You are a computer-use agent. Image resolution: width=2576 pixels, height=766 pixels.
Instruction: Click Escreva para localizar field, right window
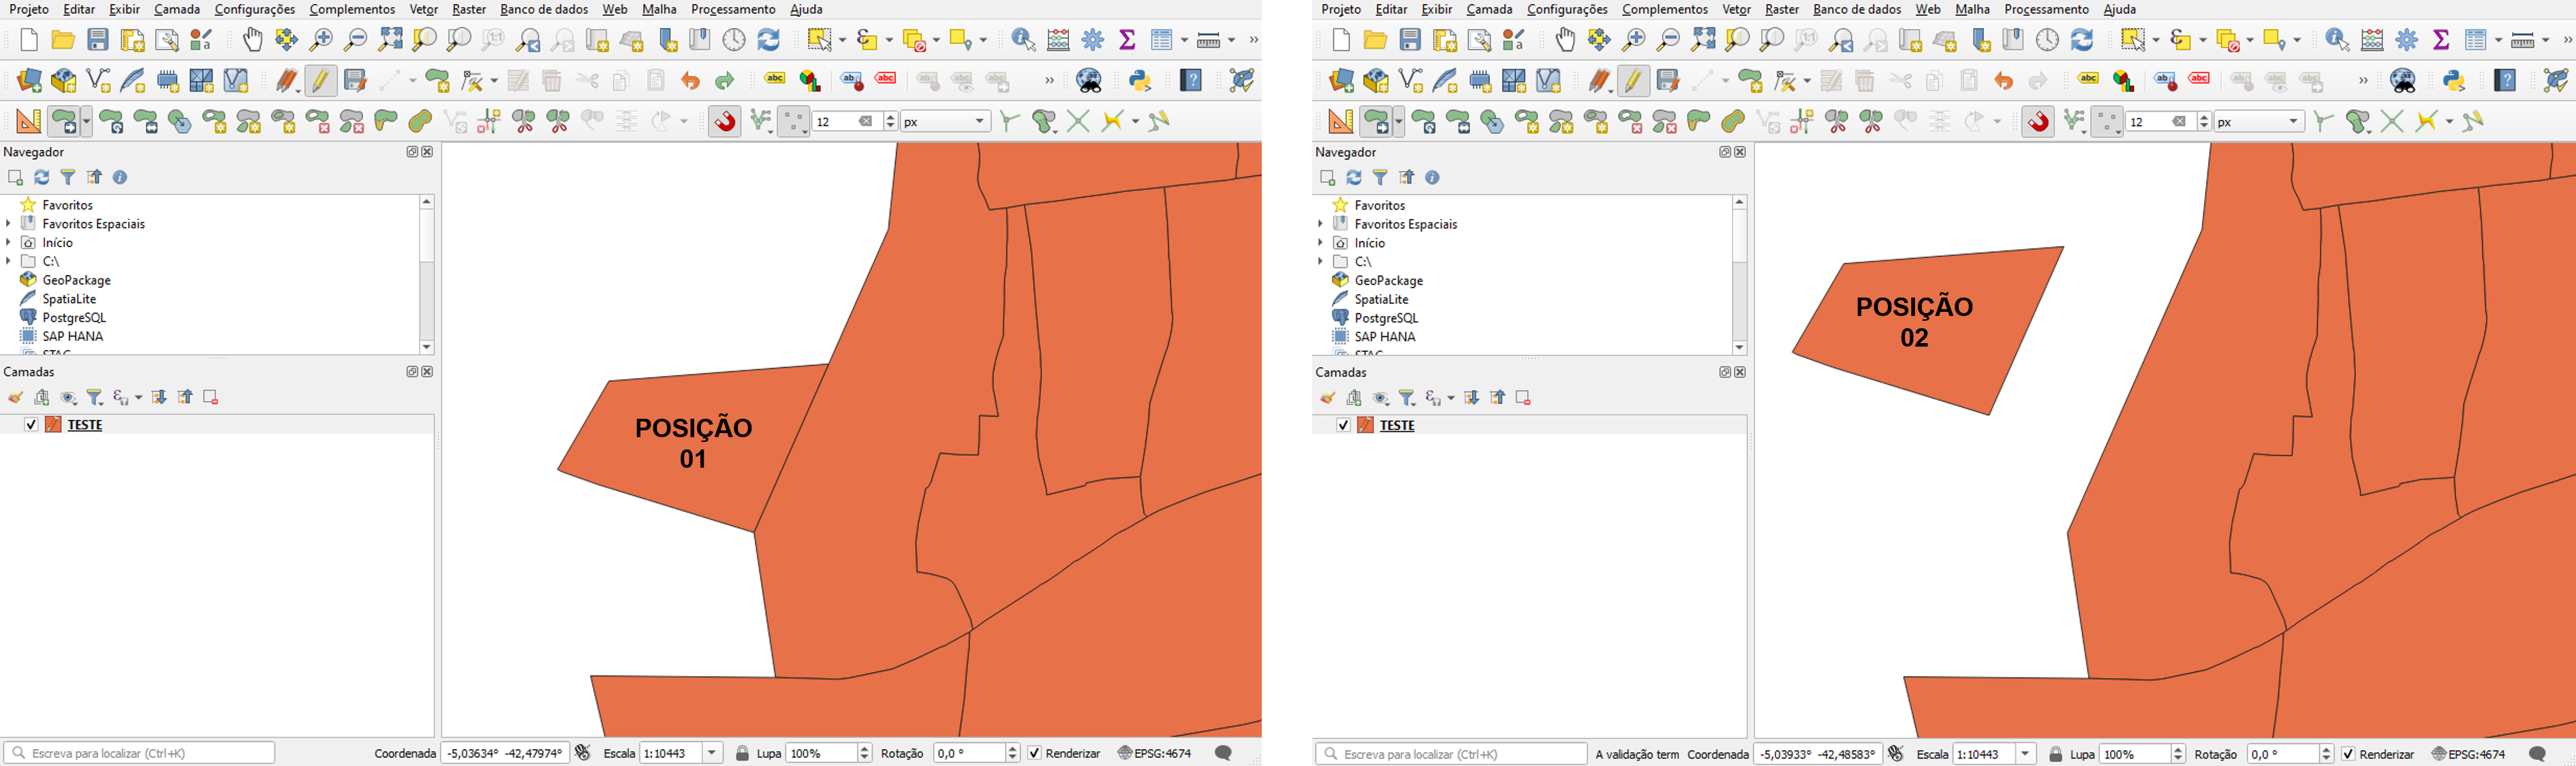pos(1451,754)
